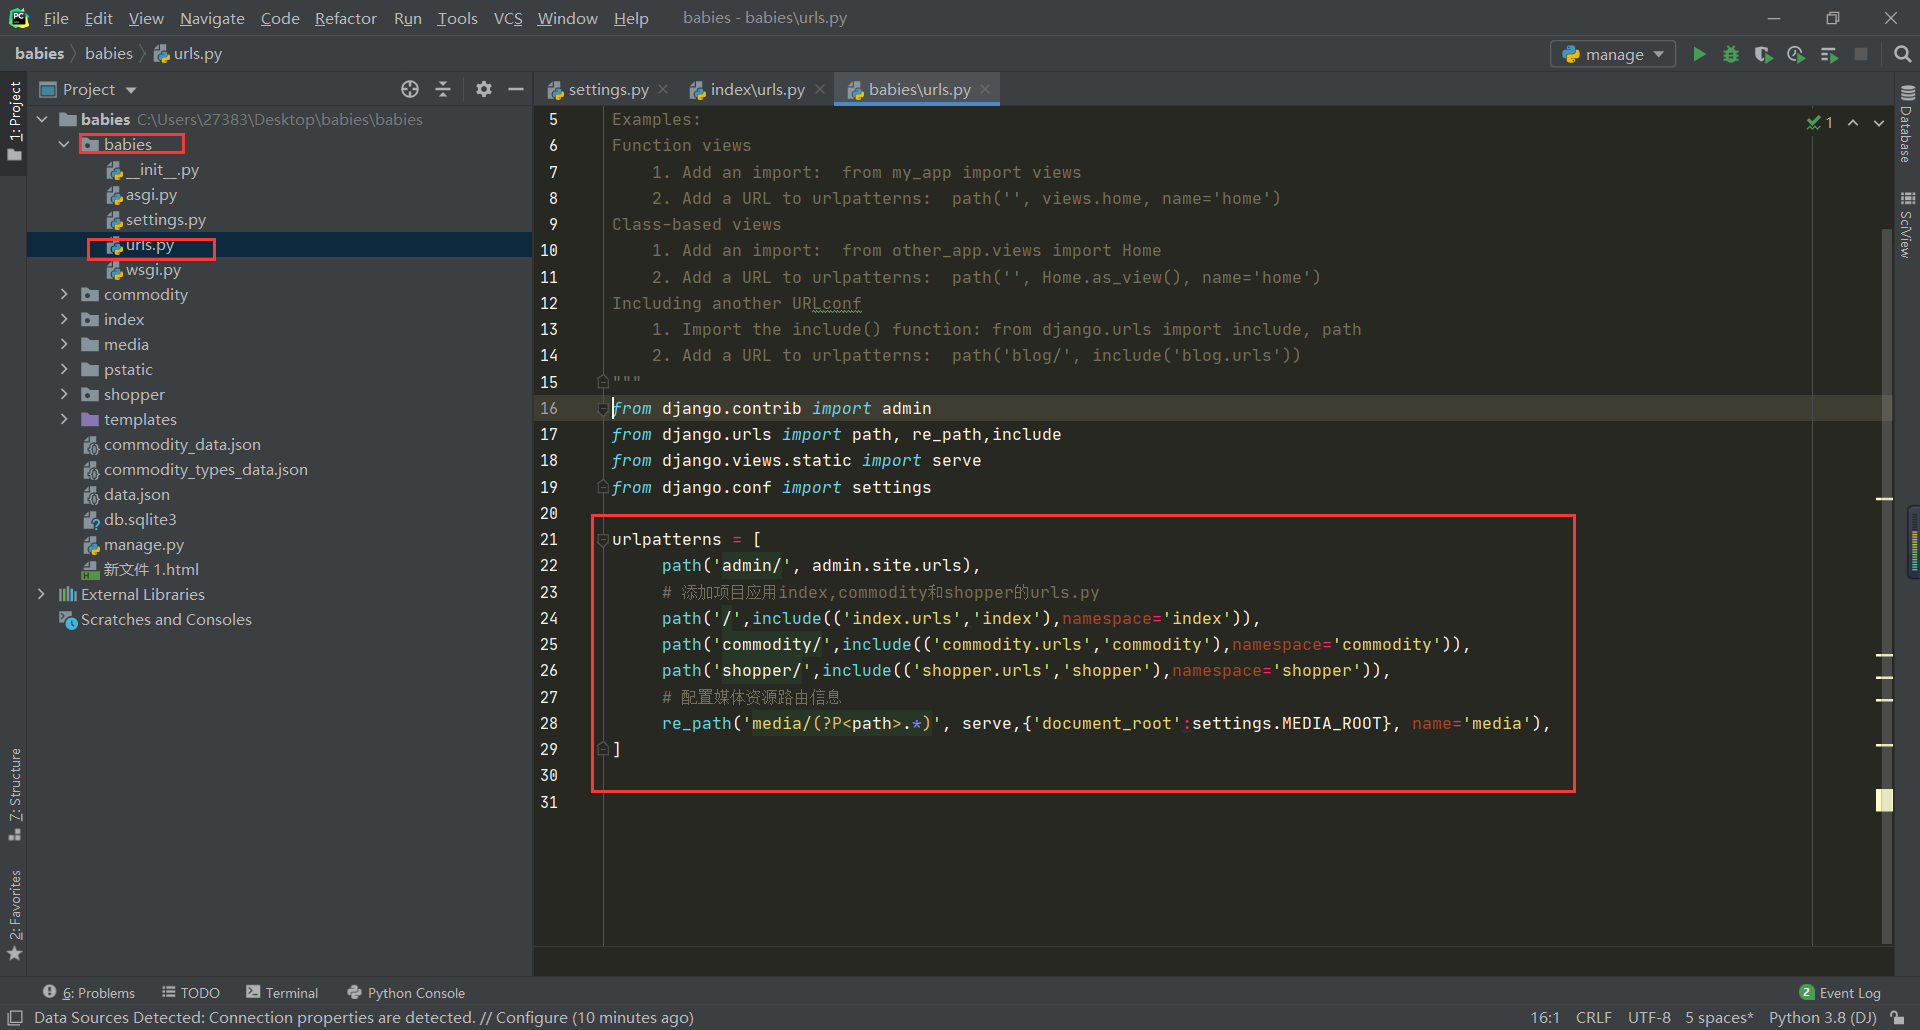
Task: Expand the pstatic folder
Action: 64,369
